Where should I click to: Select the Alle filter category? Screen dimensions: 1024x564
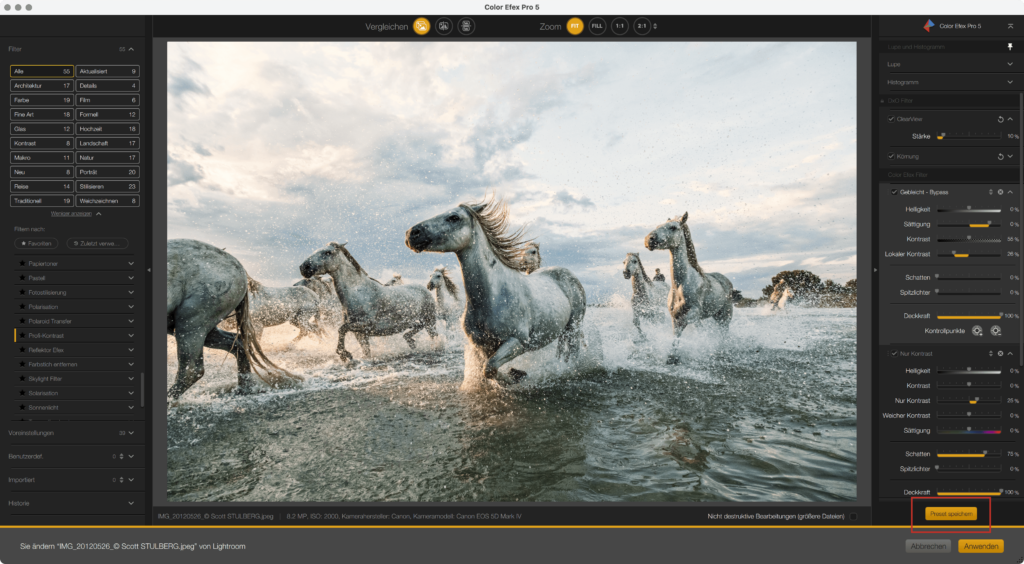click(x=42, y=71)
